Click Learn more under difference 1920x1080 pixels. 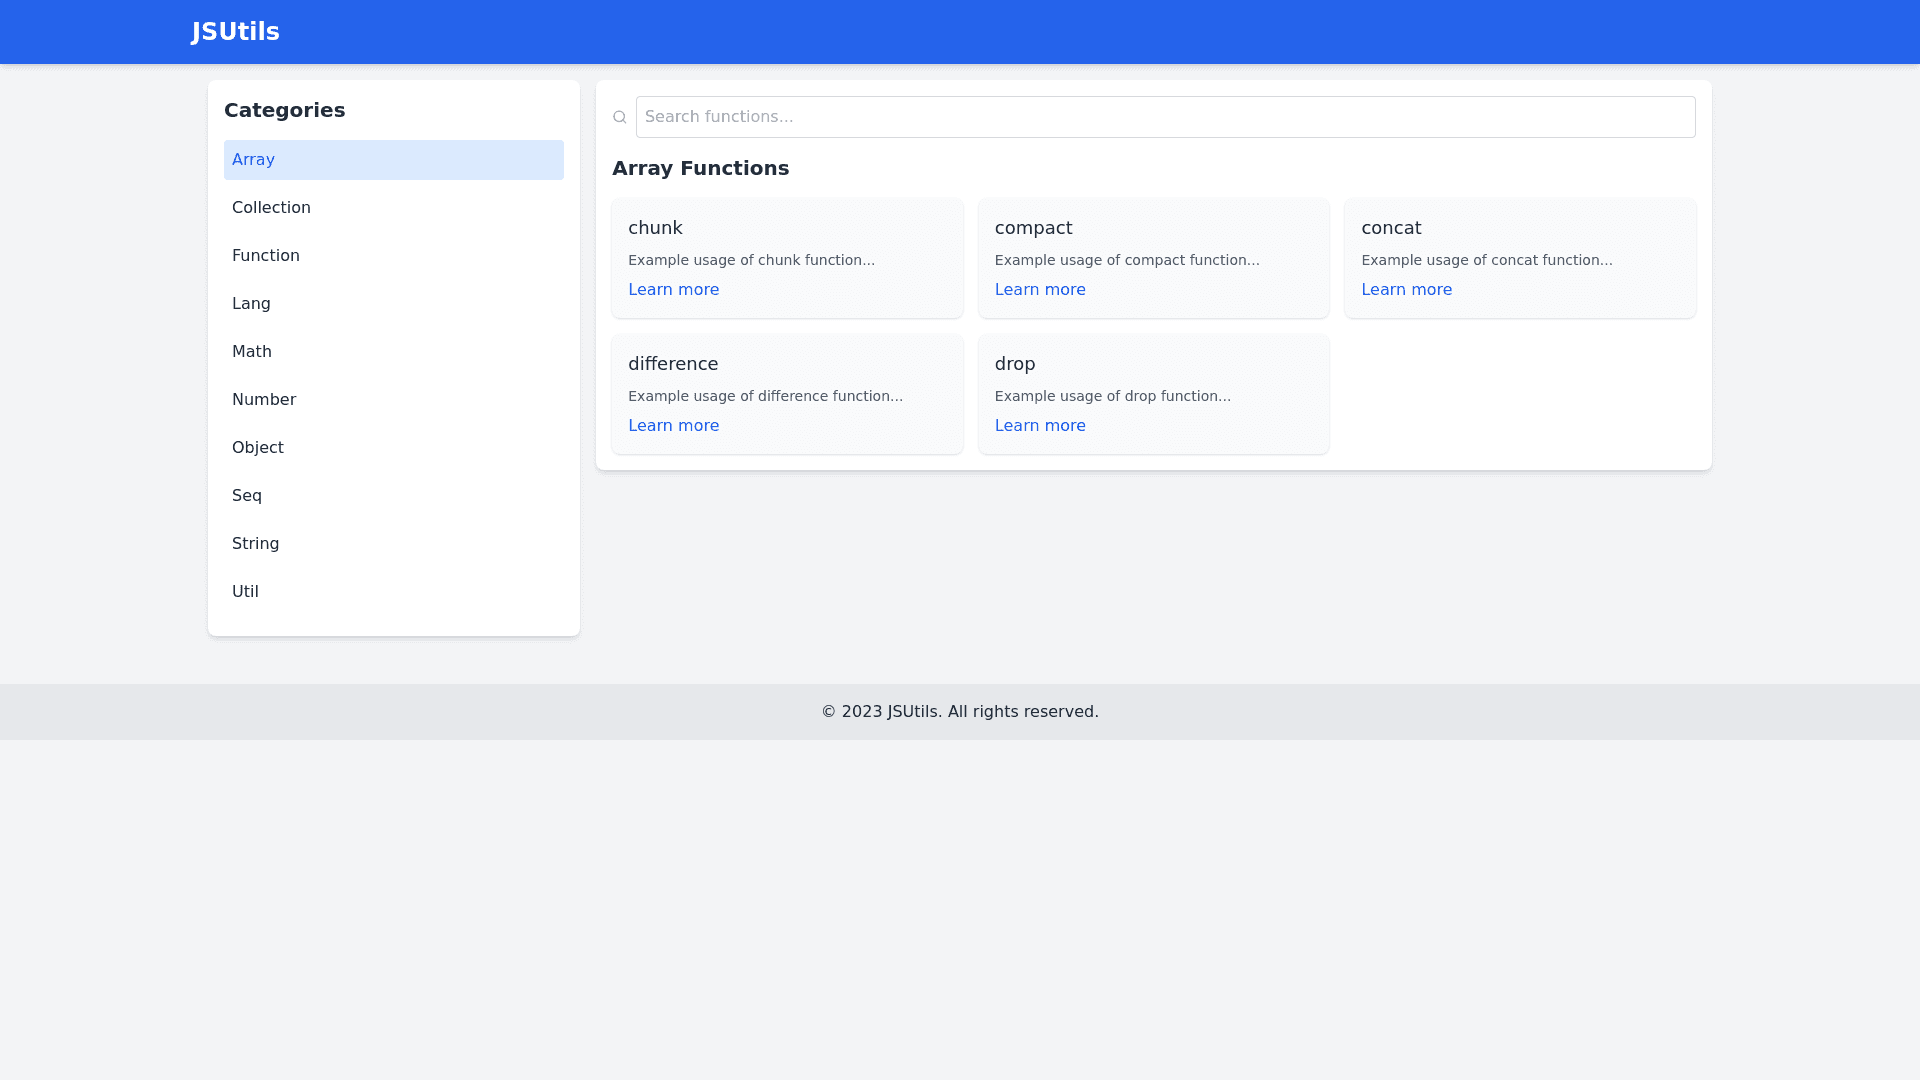[673, 426]
